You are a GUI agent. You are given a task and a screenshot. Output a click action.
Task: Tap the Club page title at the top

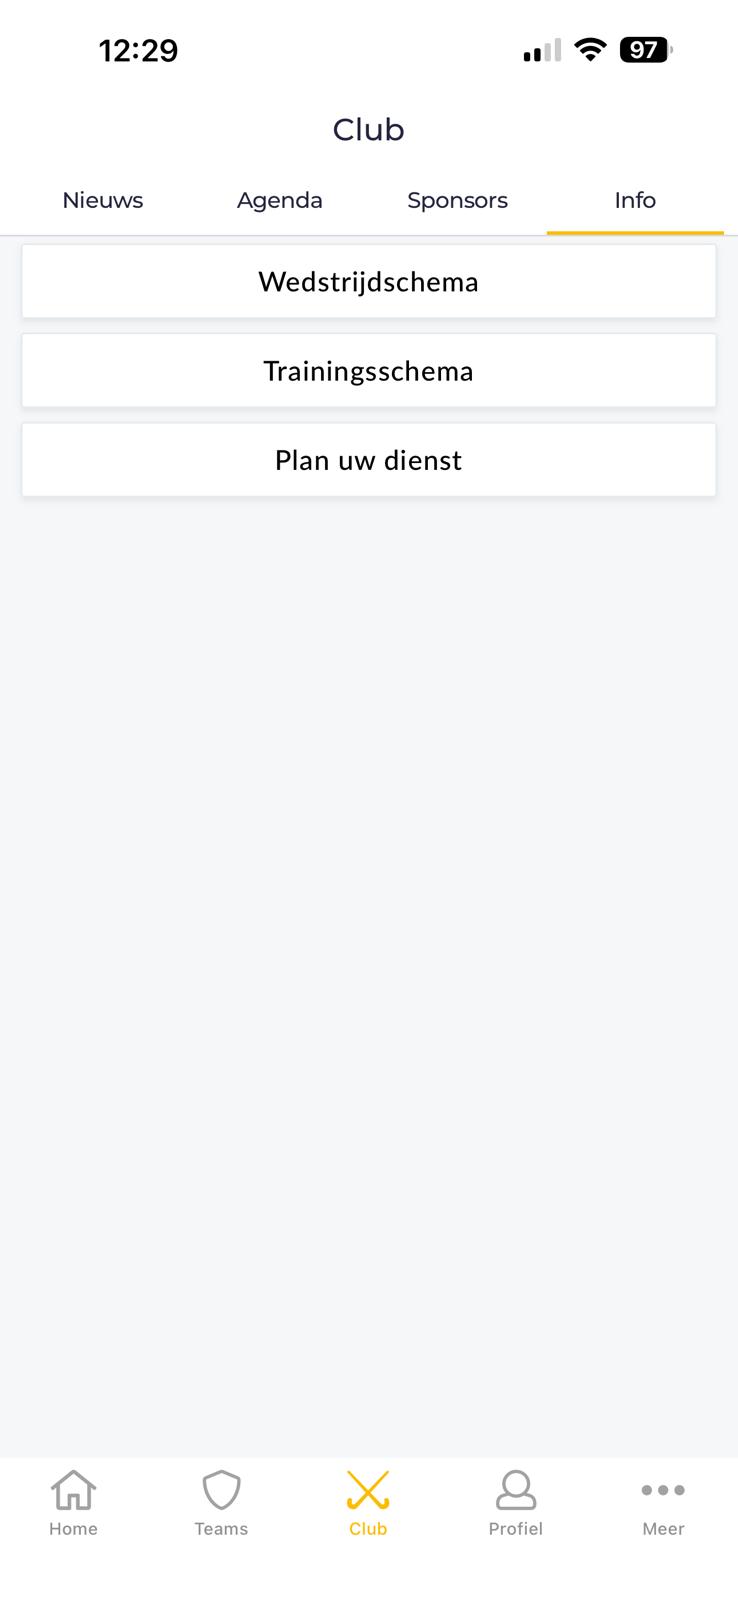pyautogui.click(x=368, y=130)
